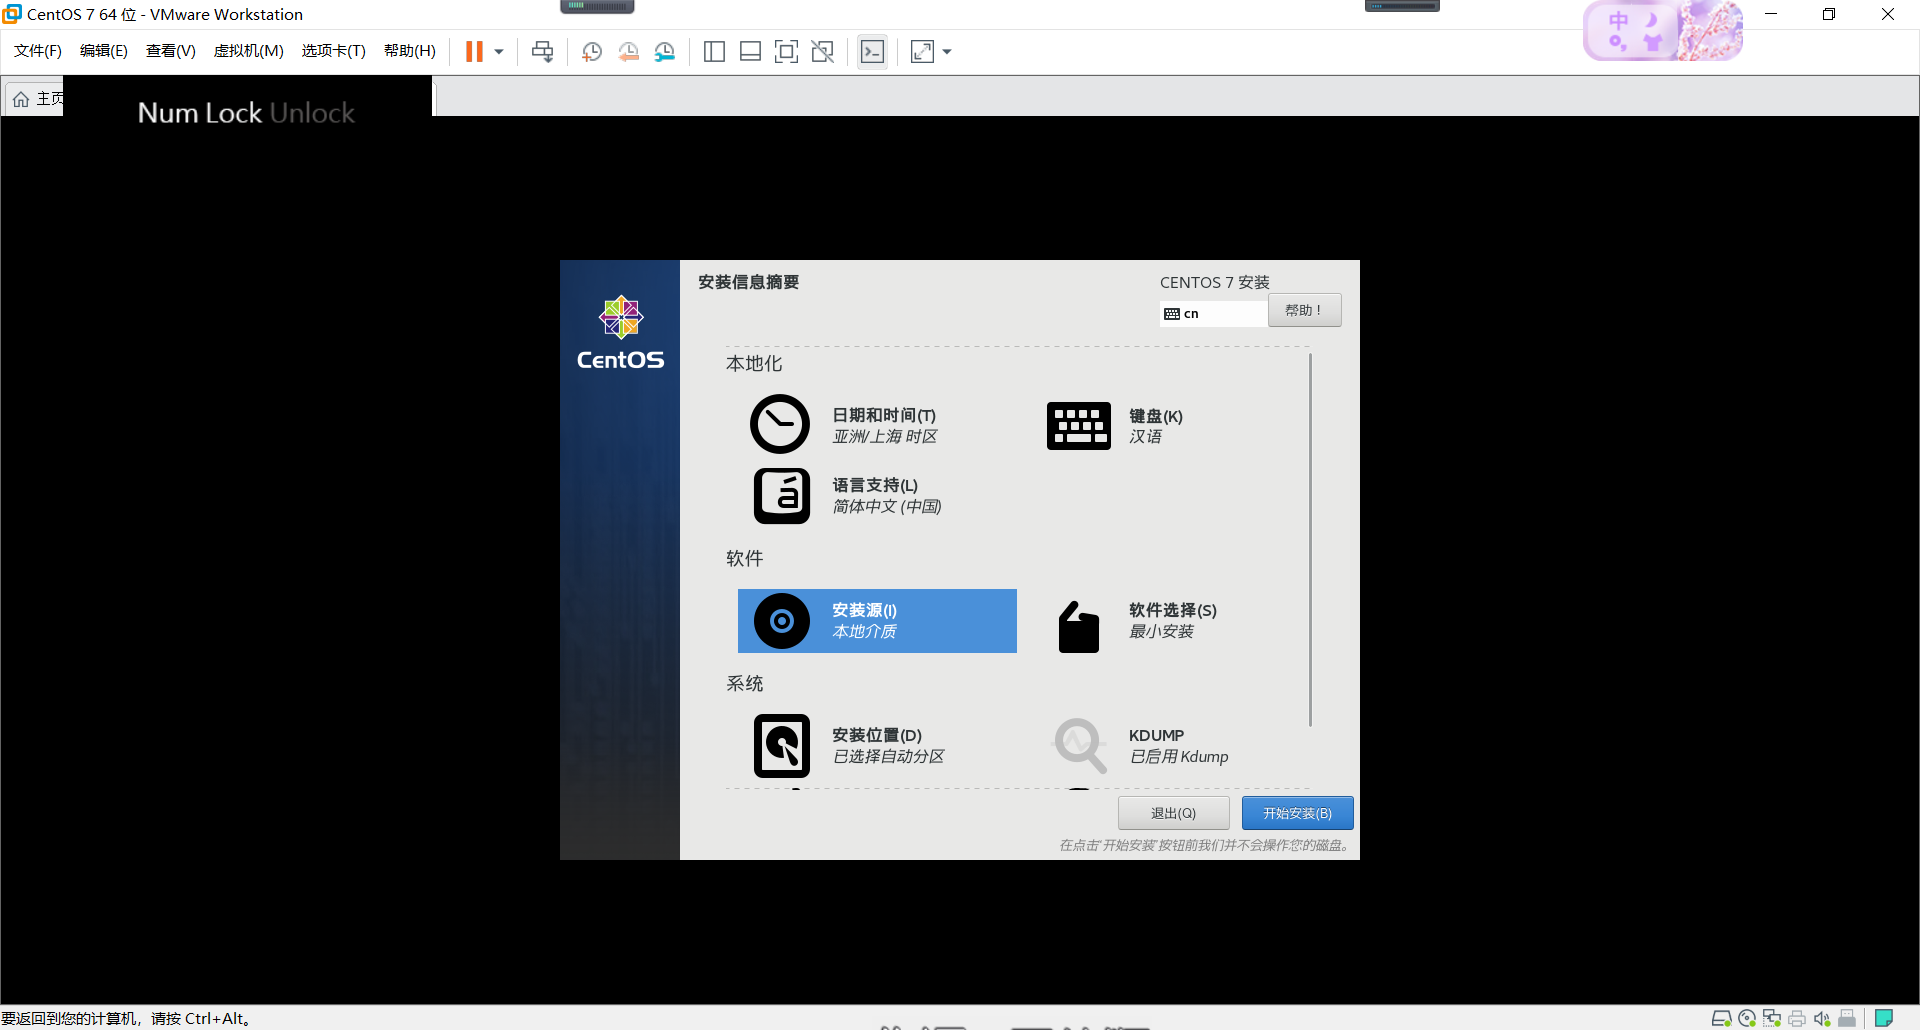Revert the virtual machine to its snapshot
This screenshot has width=1920, height=1030.
628,52
